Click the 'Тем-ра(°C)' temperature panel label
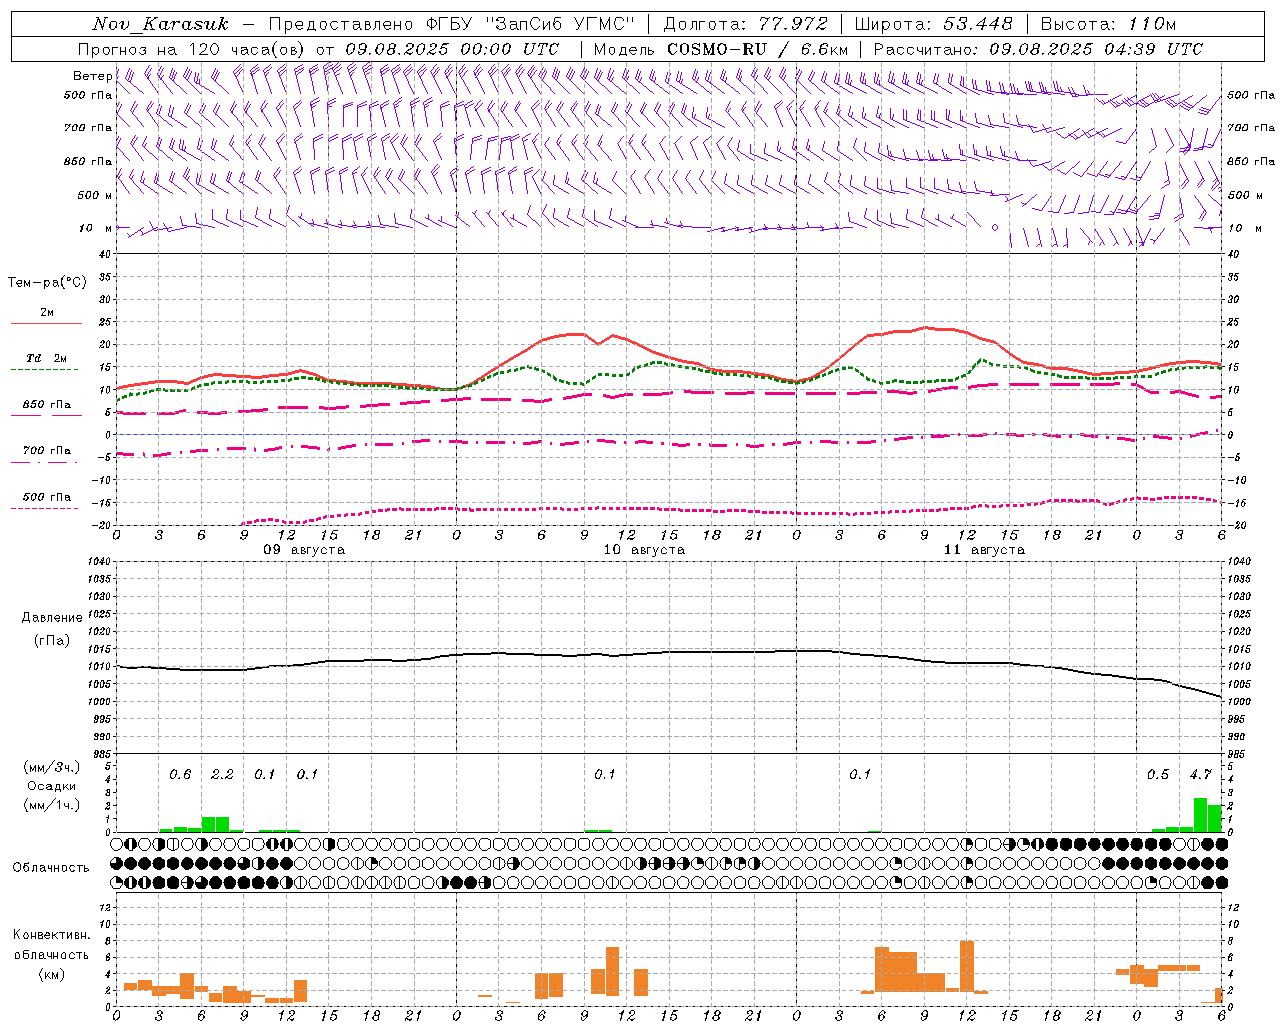This screenshot has height=1024, width=1280. (x=47, y=283)
